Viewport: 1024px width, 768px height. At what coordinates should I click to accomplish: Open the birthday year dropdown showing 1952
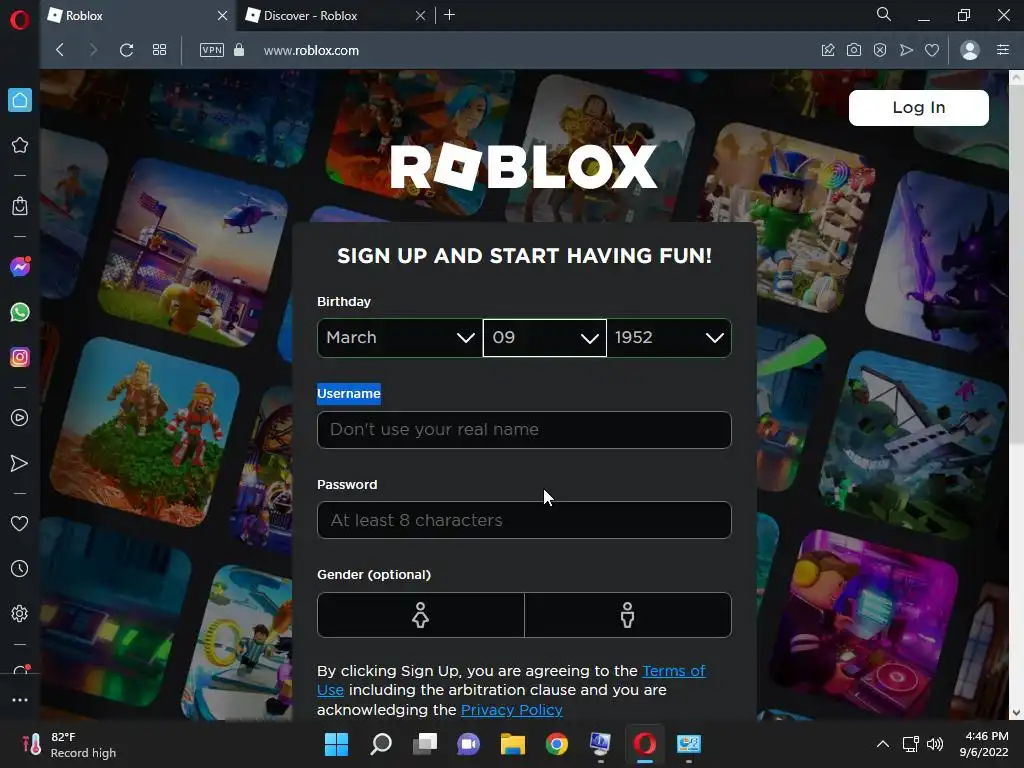(669, 338)
